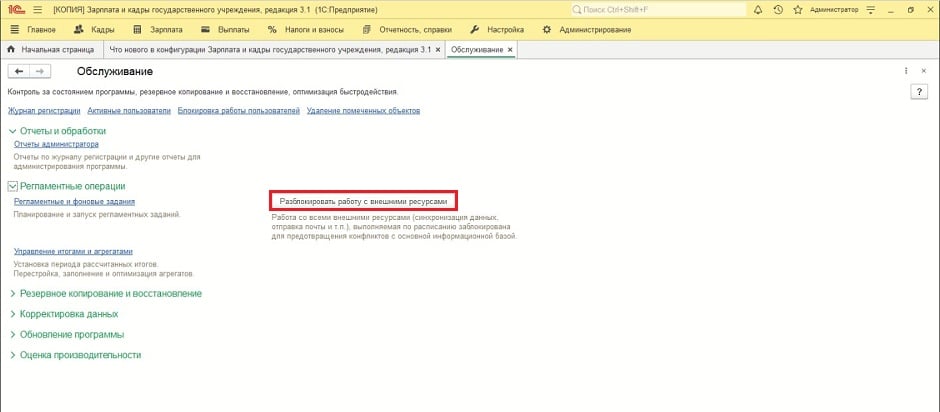This screenshot has height=412, width=940.
Task: Open the Зарплата section
Action: tap(158, 30)
